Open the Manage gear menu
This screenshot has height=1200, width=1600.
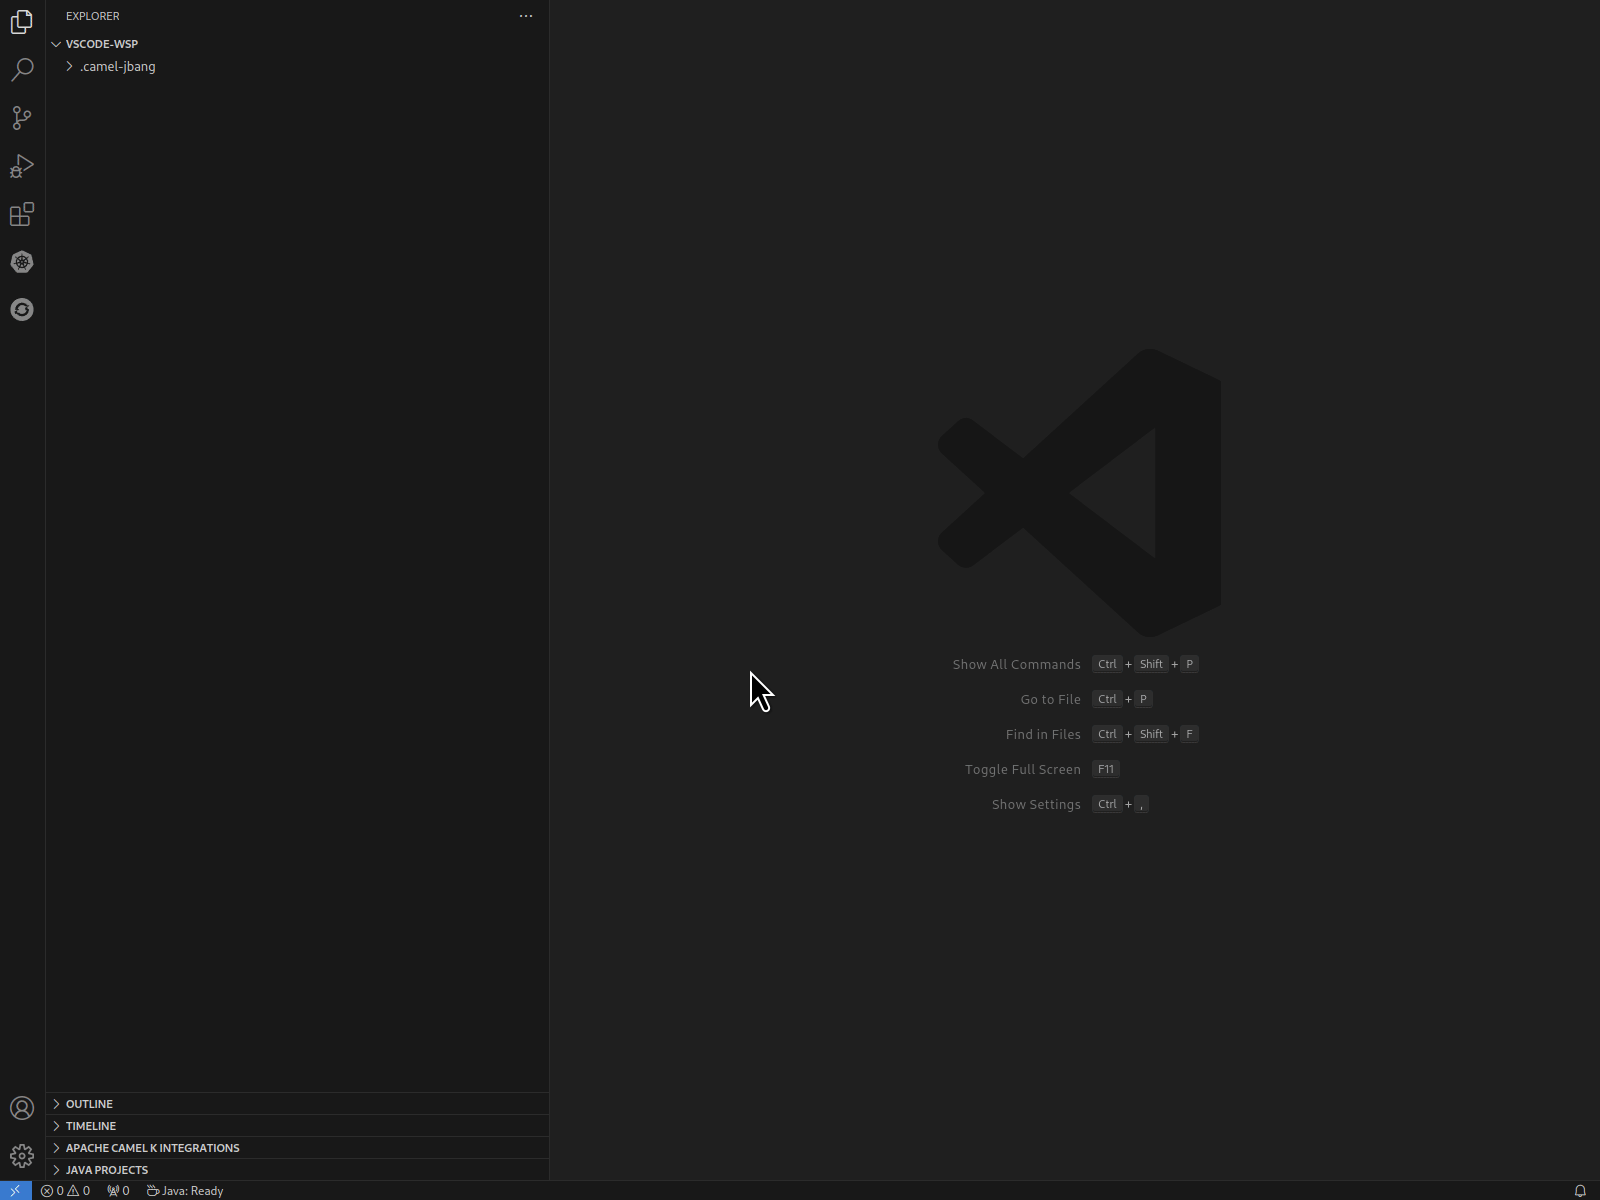coord(22,1156)
